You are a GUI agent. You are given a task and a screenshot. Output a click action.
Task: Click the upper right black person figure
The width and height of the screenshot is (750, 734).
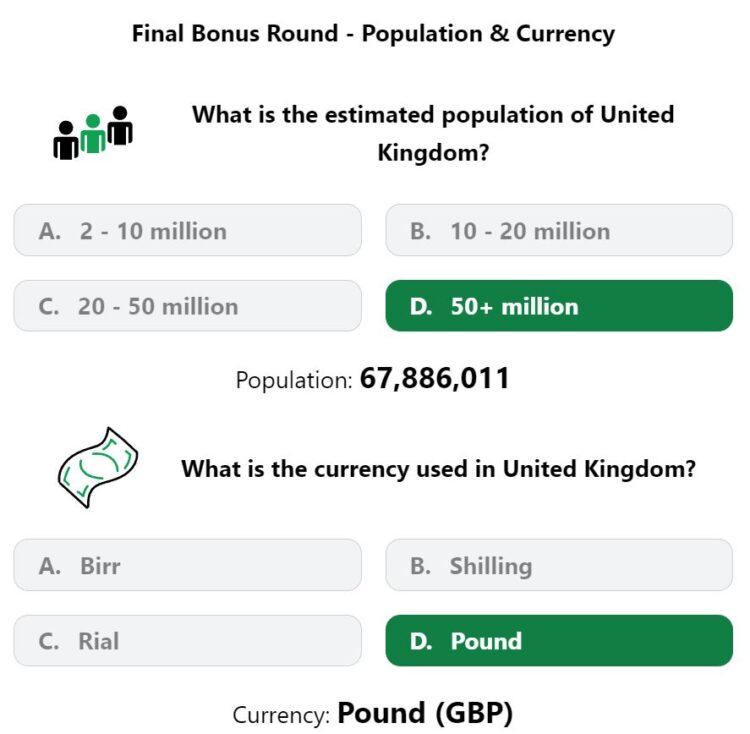click(x=120, y=125)
